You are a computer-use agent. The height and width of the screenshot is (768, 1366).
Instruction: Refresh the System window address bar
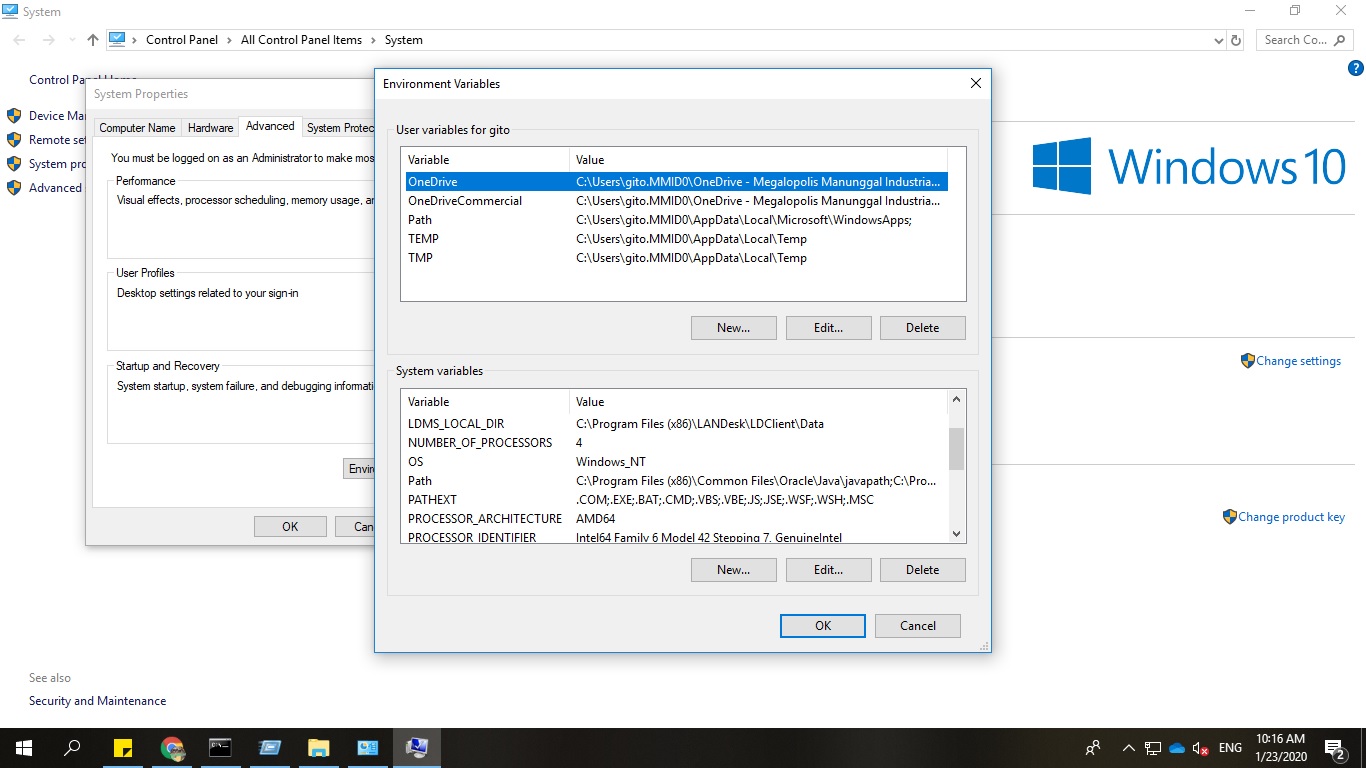point(1236,40)
